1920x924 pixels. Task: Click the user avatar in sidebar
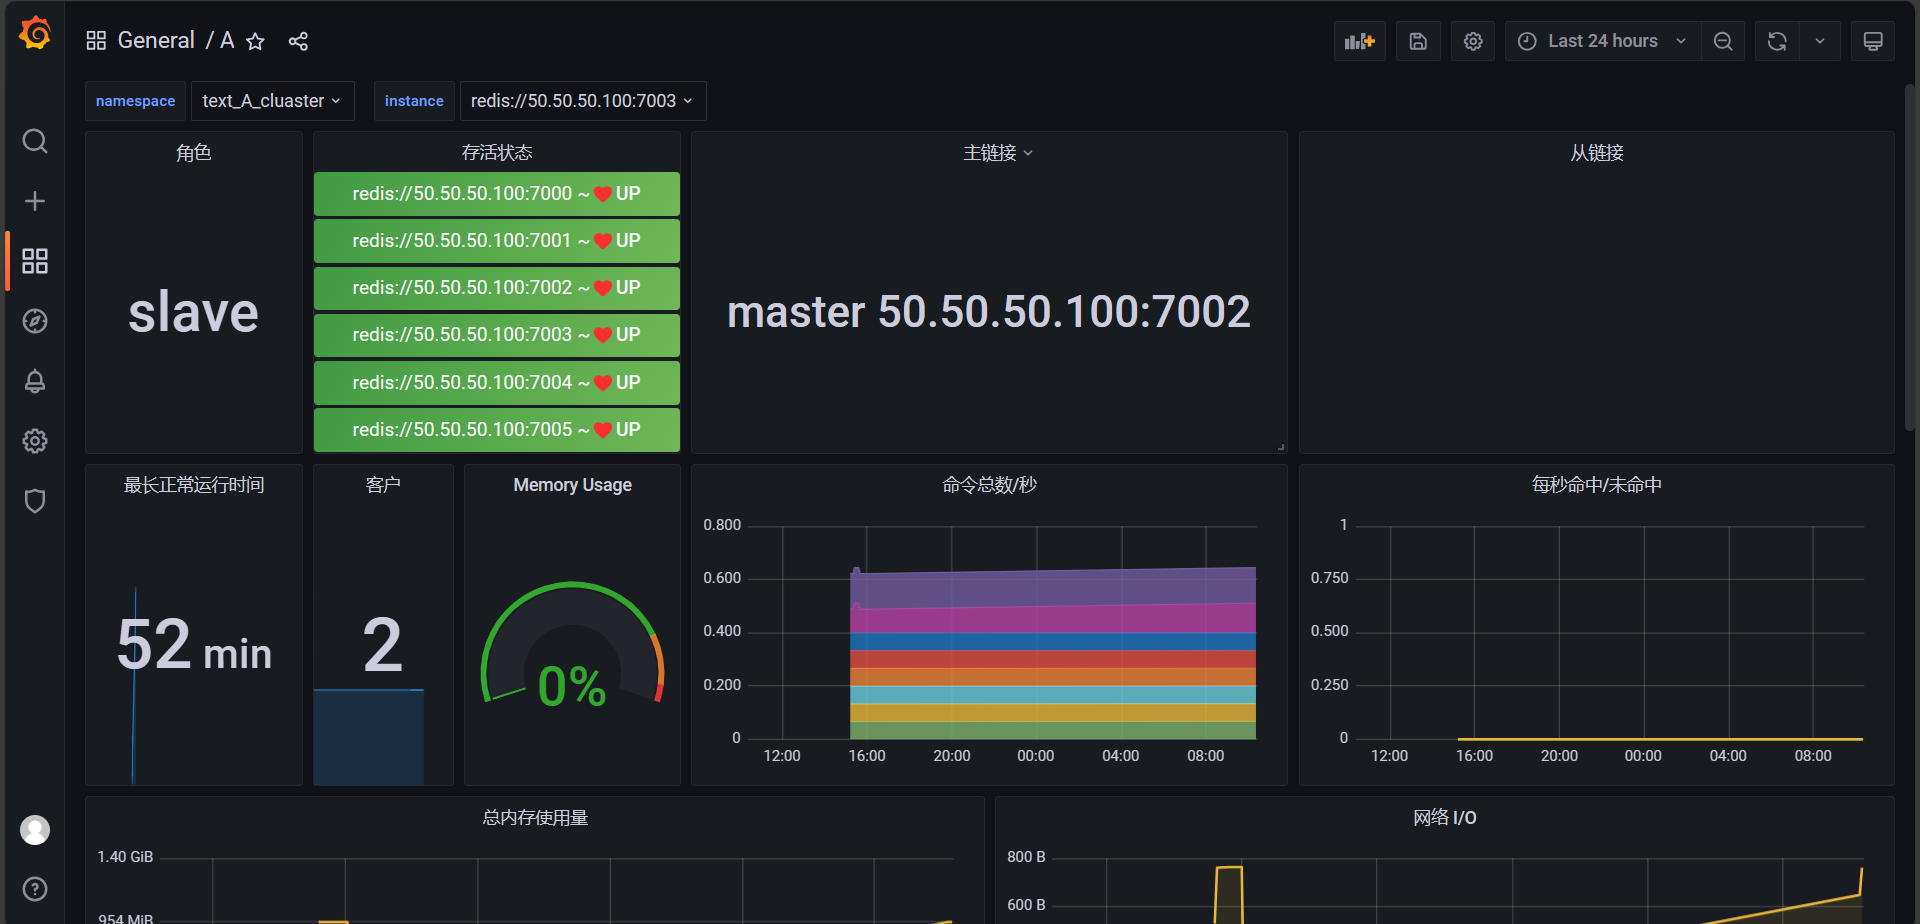(35, 830)
